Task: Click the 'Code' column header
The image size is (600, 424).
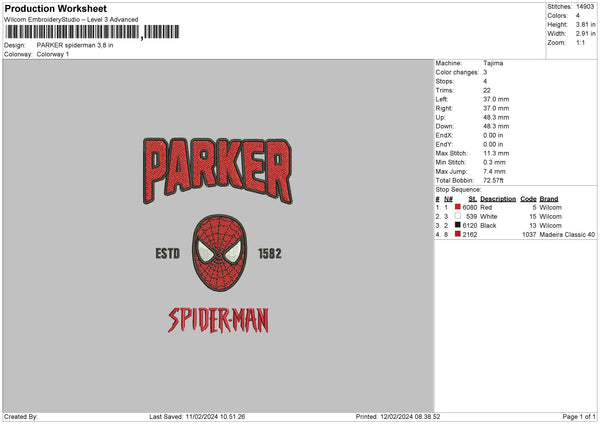Action: pyautogui.click(x=528, y=199)
